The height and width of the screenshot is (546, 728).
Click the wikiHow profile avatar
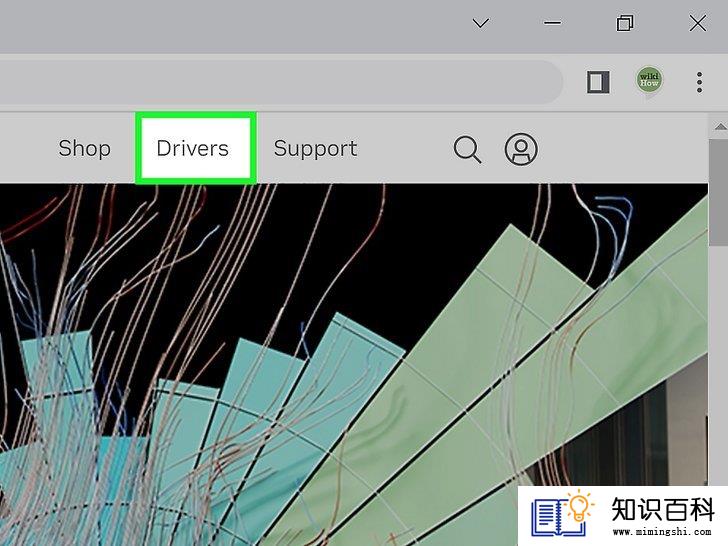tap(649, 81)
